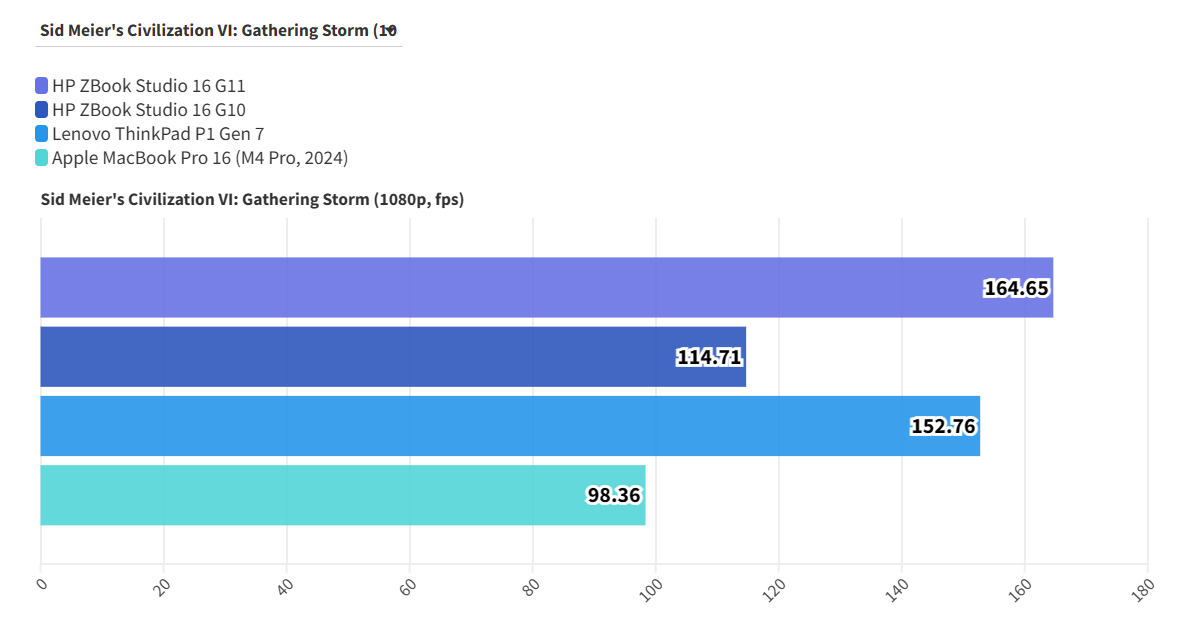
Task: Toggle the Lenovo ThinkPad P1 Gen 7 legend label
Action: click(x=158, y=134)
